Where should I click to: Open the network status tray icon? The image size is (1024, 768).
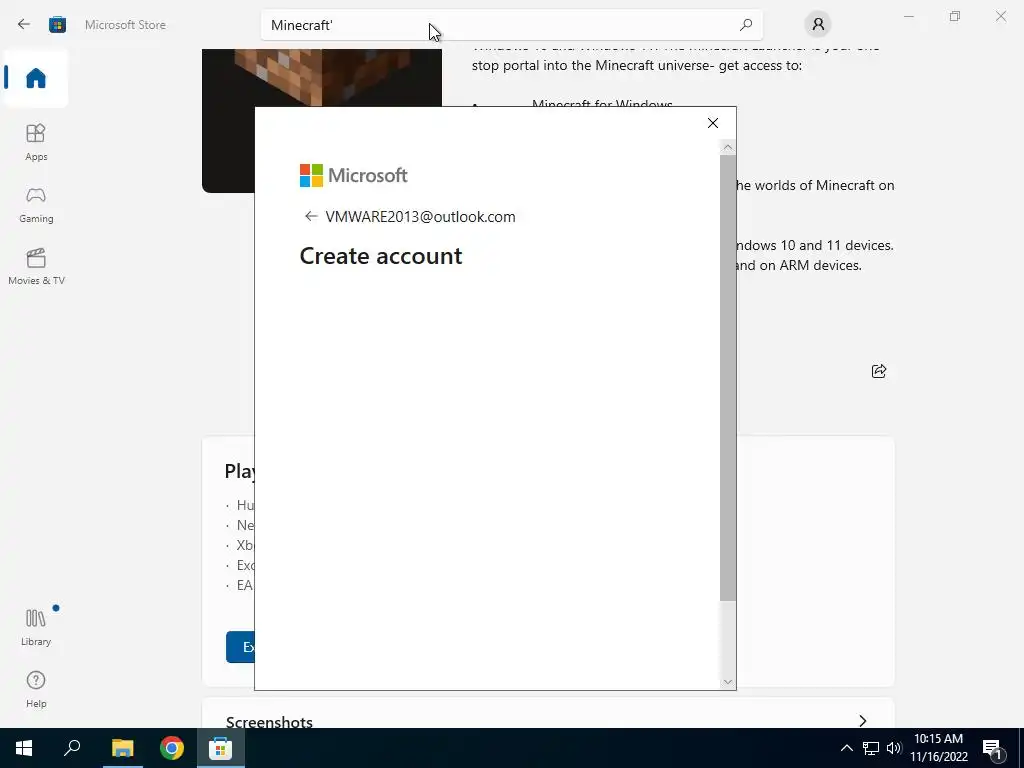click(x=871, y=748)
